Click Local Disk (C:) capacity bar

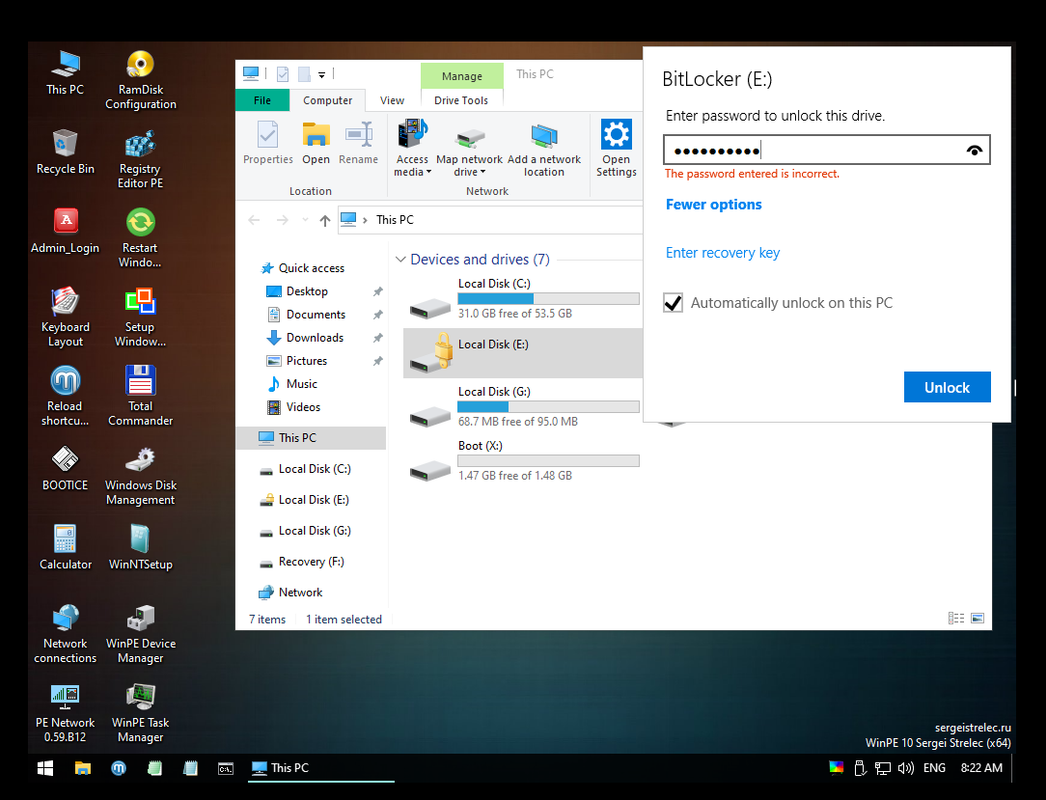pos(548,299)
